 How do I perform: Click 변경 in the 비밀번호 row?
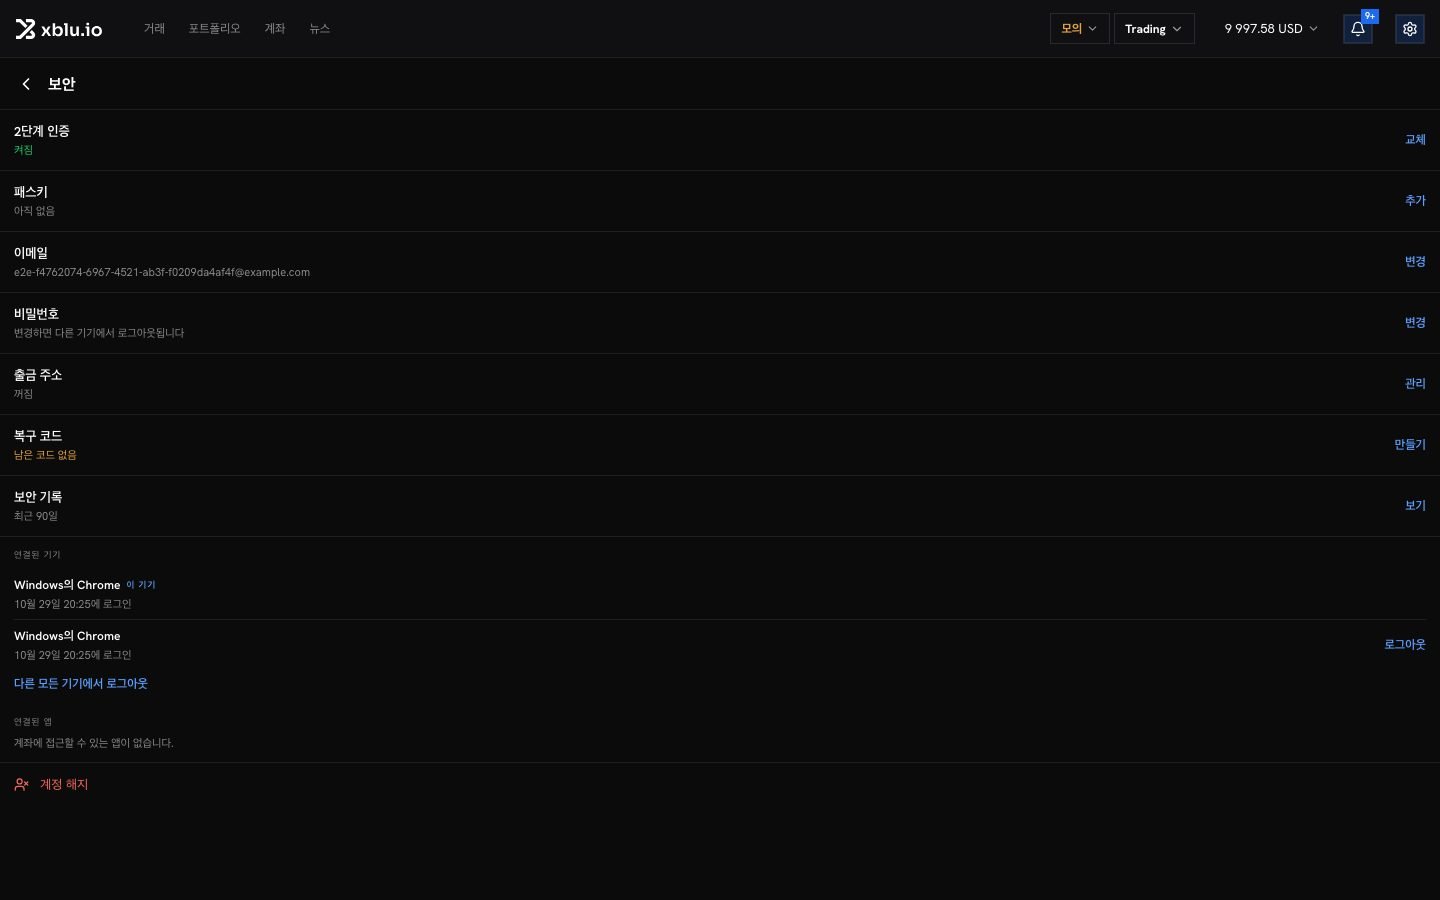click(x=1415, y=323)
